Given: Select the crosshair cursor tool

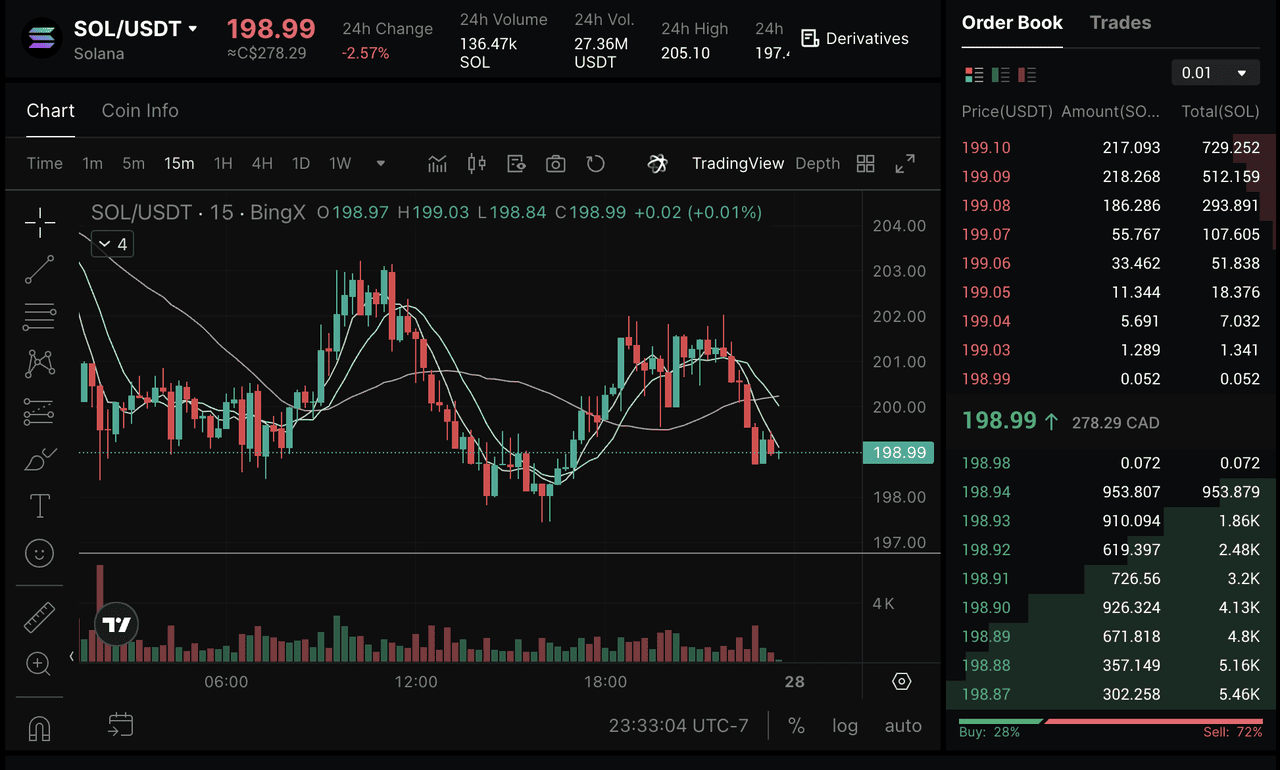Looking at the screenshot, I should click(x=40, y=223).
